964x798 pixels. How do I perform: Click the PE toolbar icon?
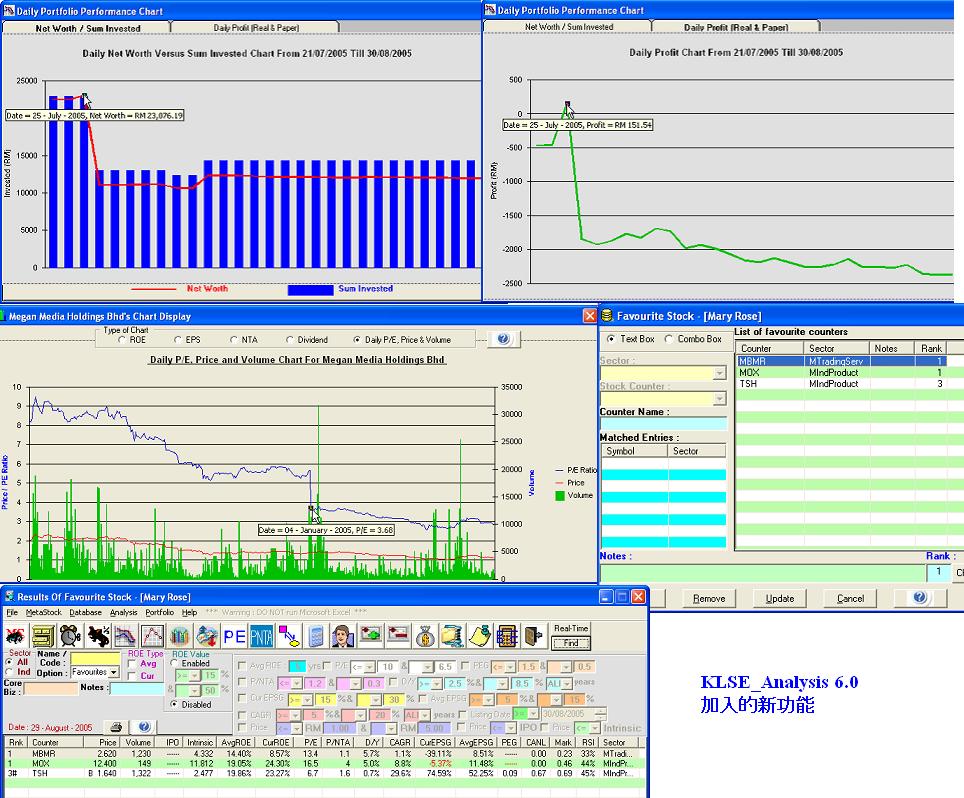pos(234,635)
